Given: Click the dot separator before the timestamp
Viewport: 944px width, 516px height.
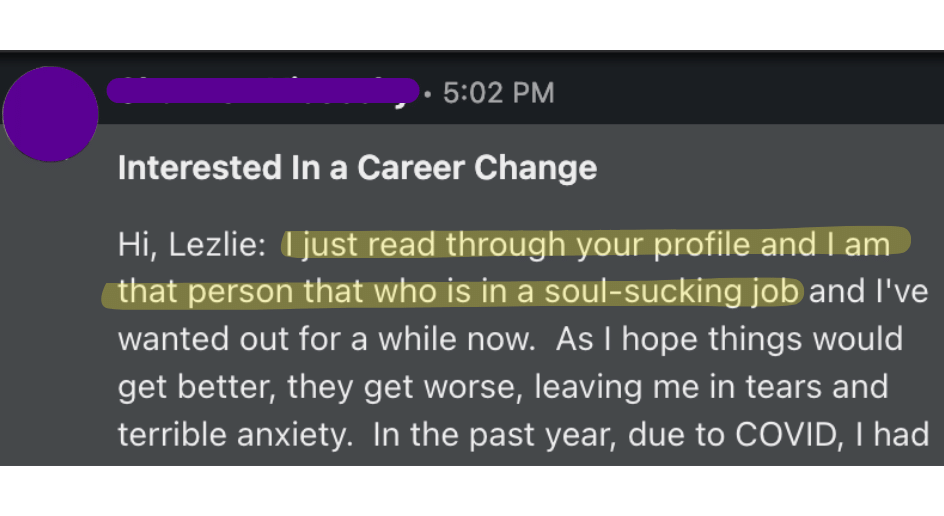Looking at the screenshot, I should pos(429,93).
